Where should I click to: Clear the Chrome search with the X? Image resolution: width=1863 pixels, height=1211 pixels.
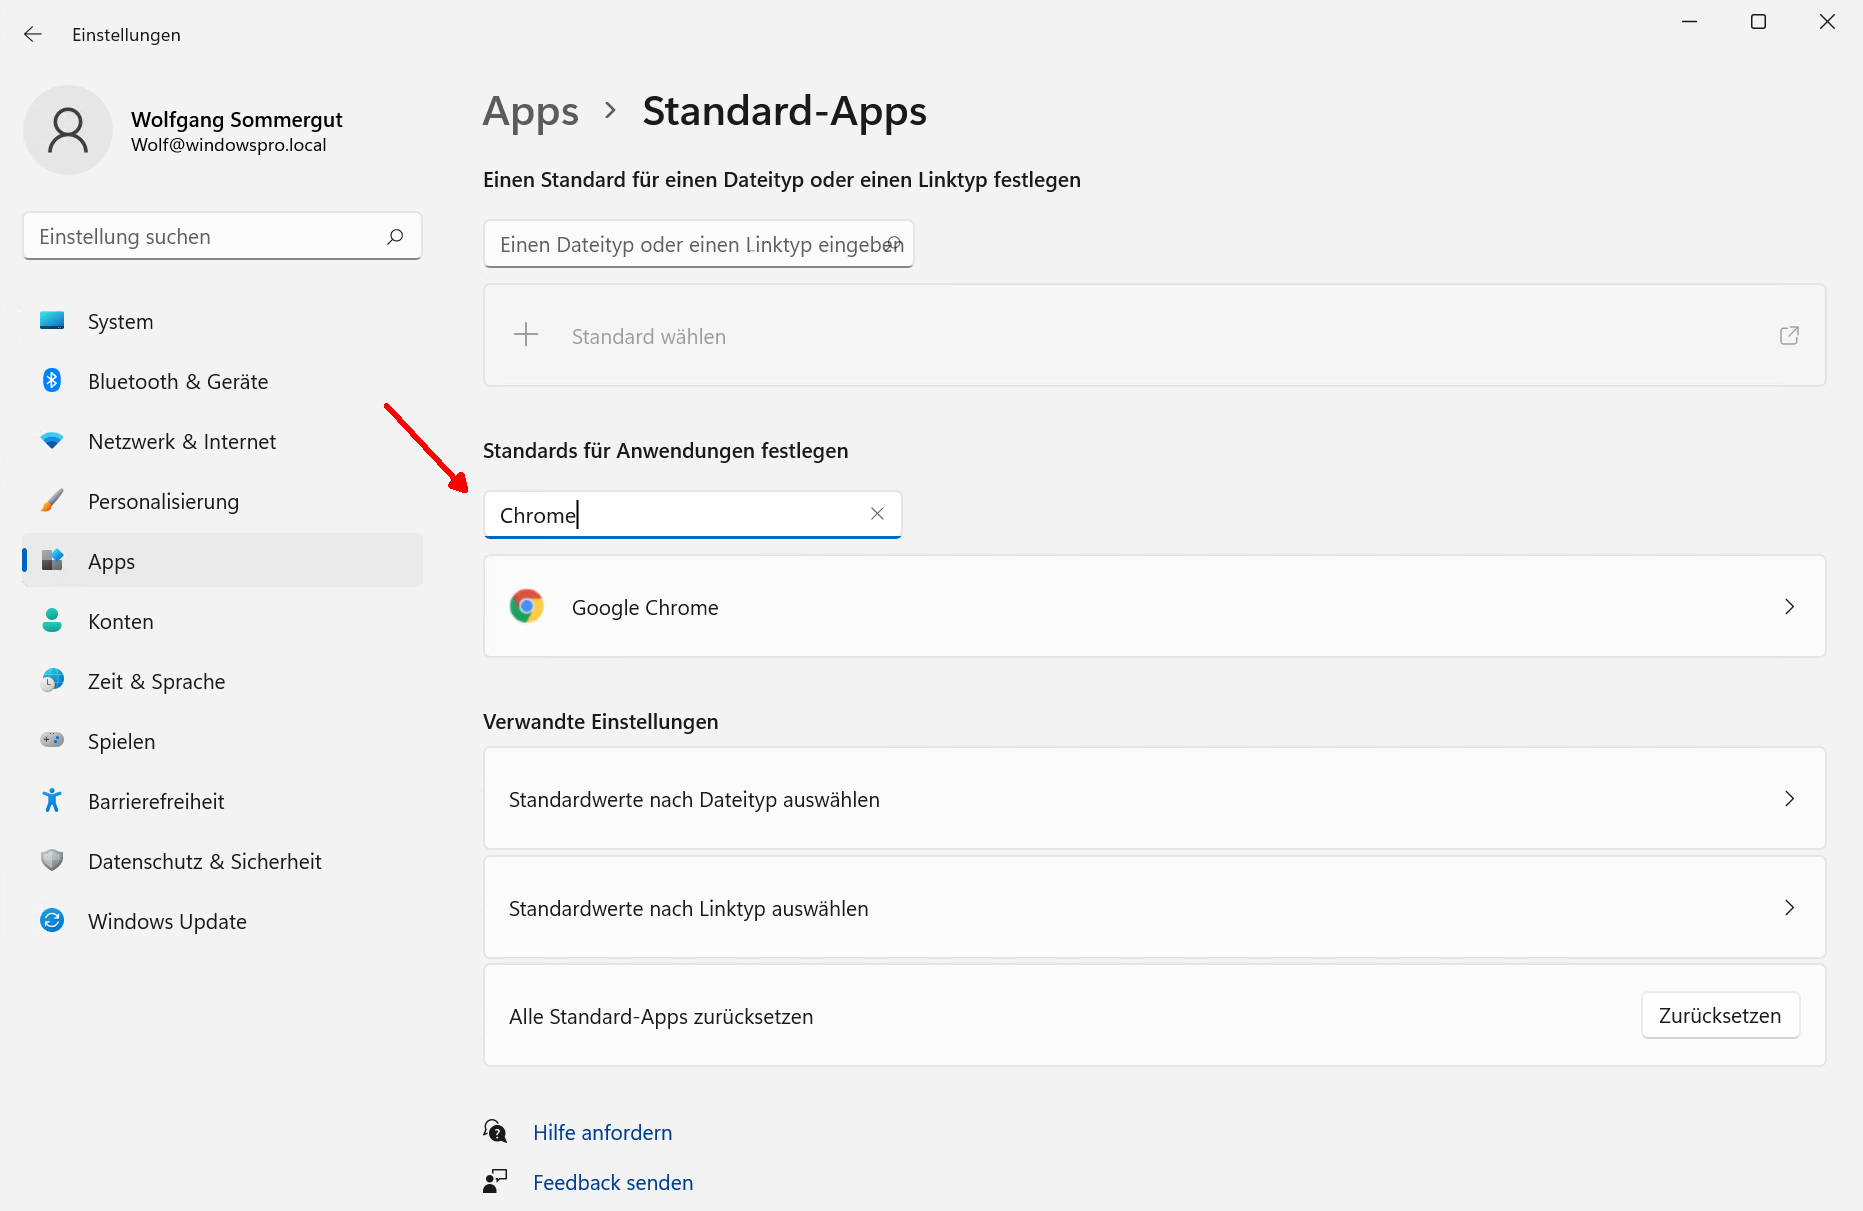(877, 514)
